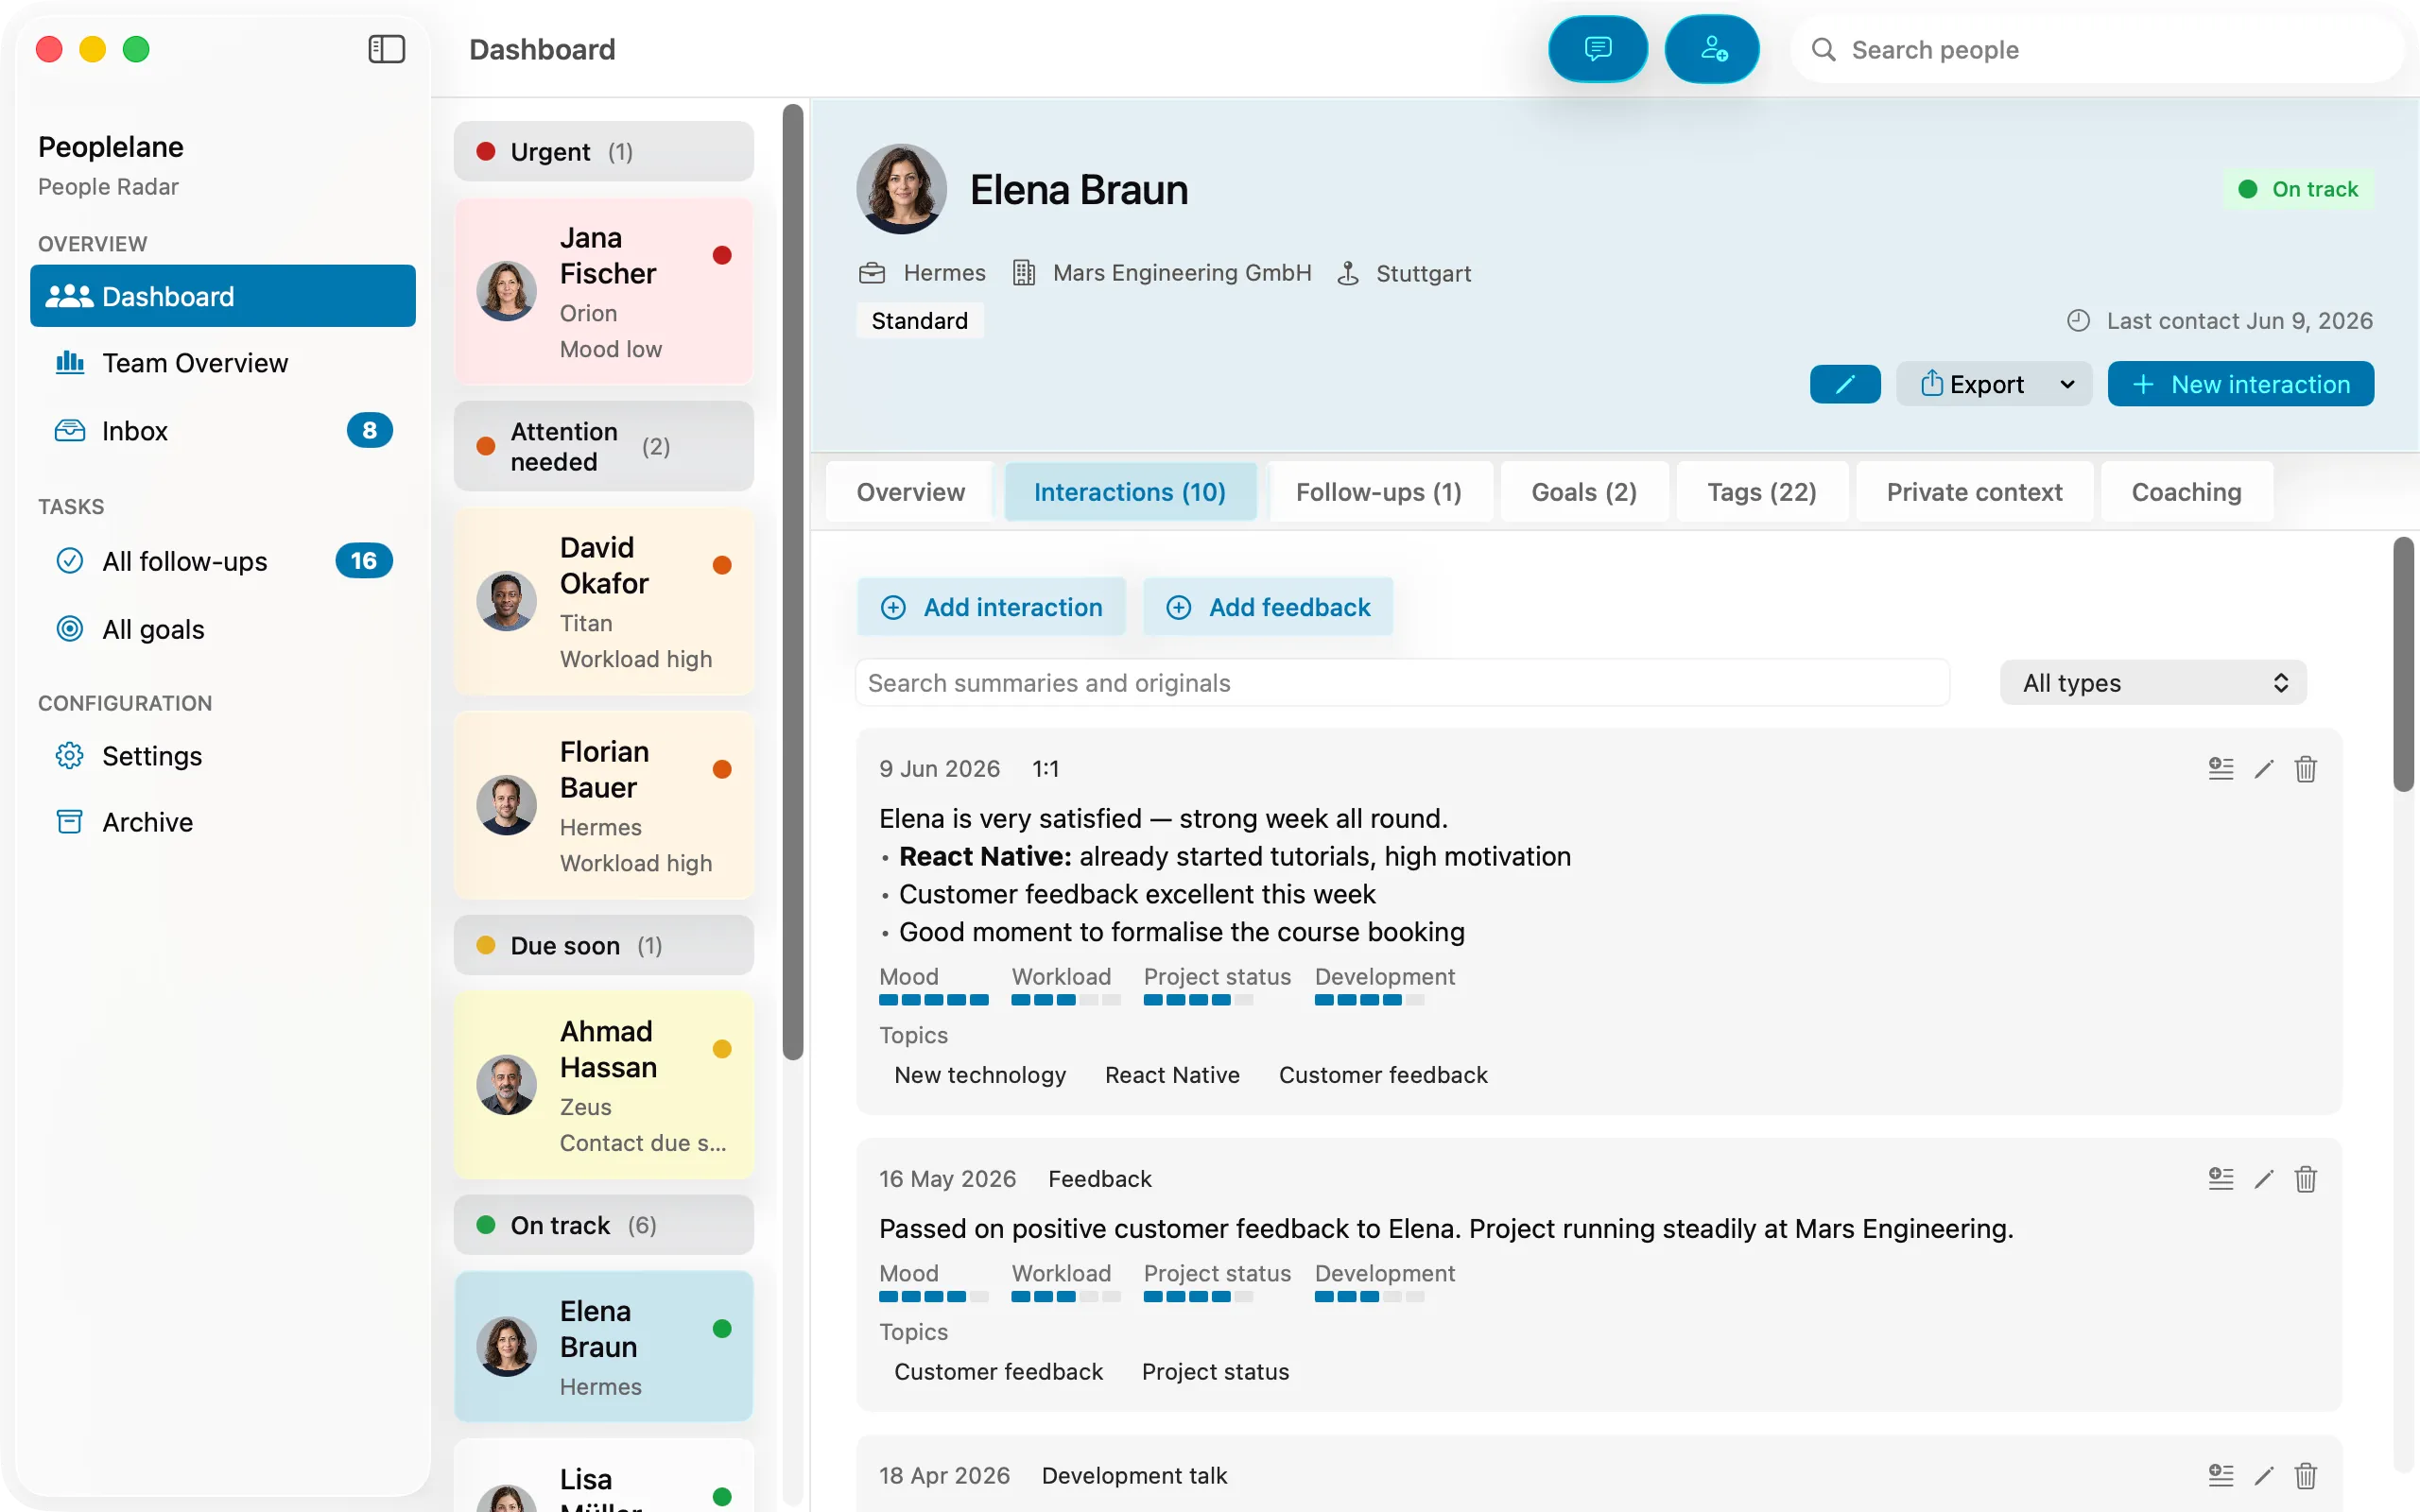2420x1512 pixels.
Task: Expand the Export dropdown chevron
Action: coord(2067,384)
